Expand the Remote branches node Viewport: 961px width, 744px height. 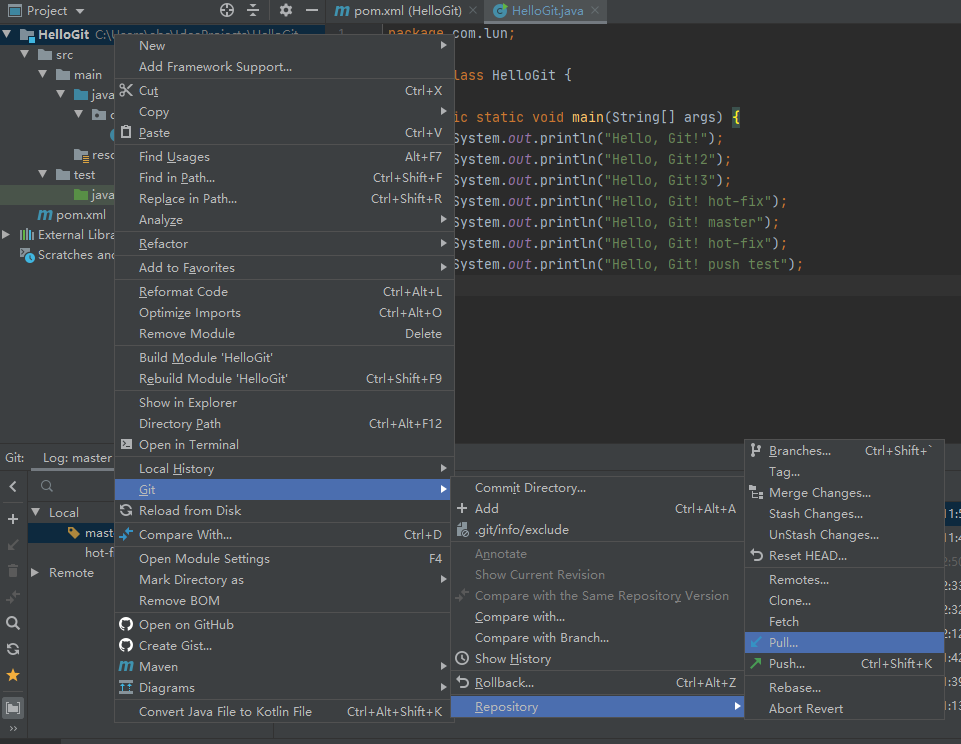coord(36,573)
